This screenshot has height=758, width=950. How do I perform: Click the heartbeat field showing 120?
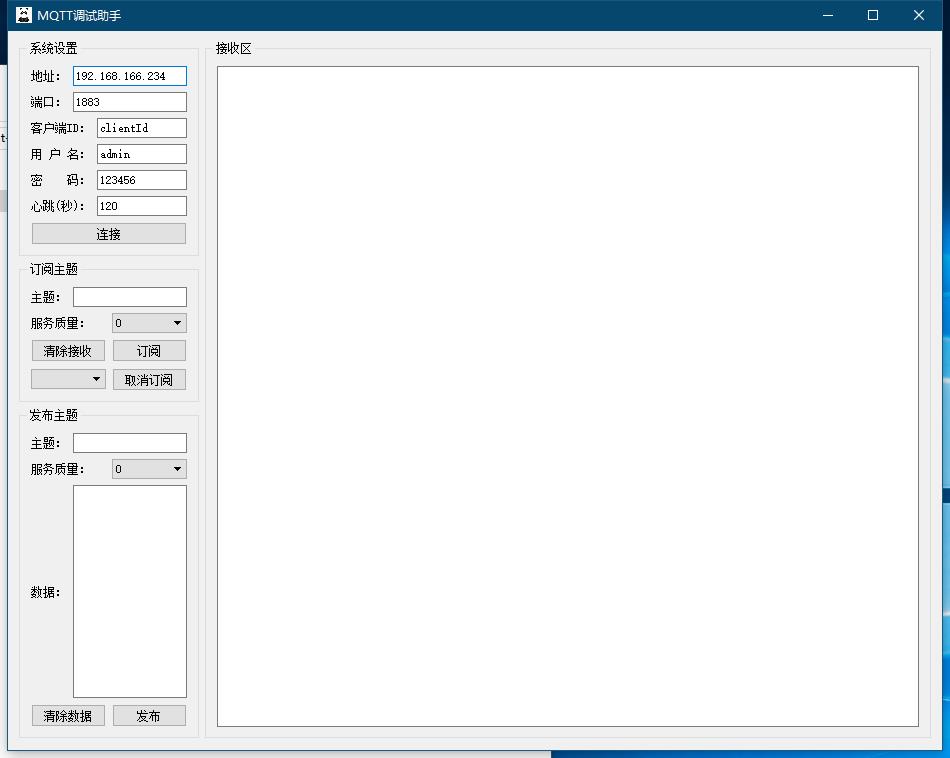click(142, 206)
